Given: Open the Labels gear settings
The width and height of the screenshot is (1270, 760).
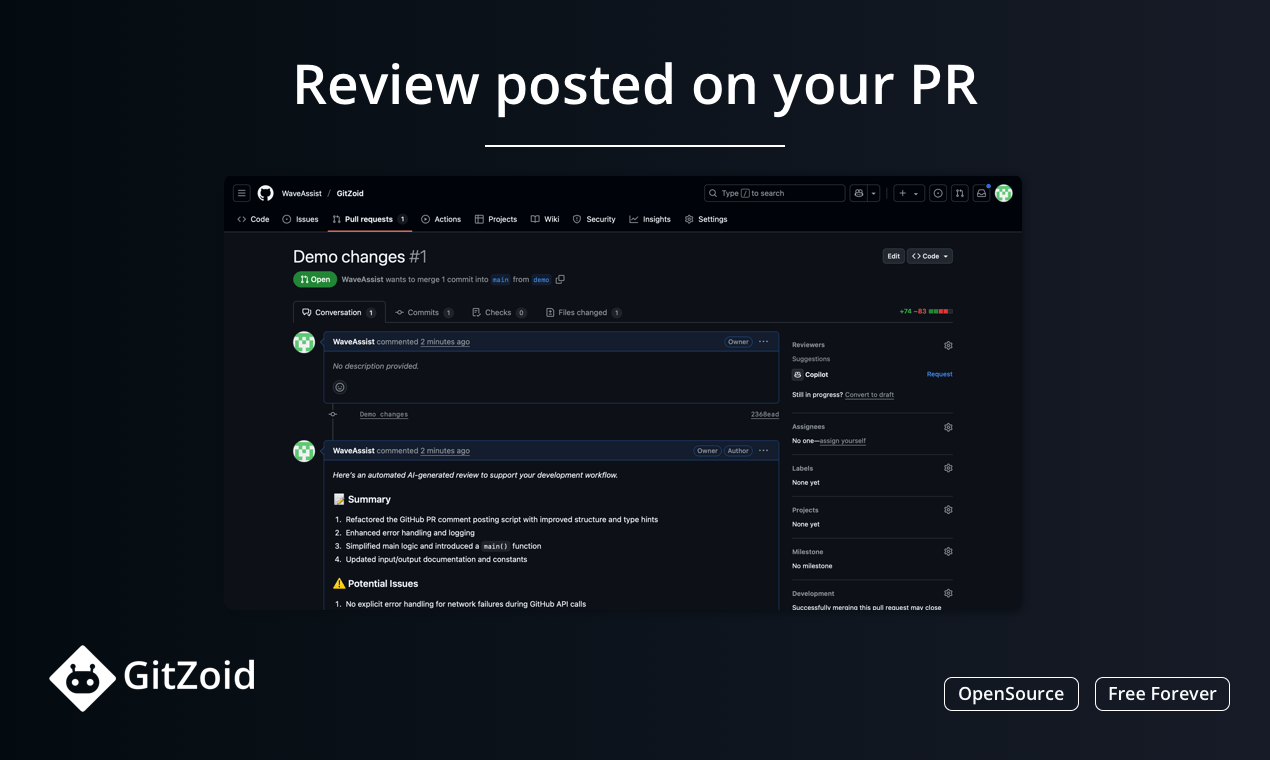Looking at the screenshot, I should tap(948, 468).
